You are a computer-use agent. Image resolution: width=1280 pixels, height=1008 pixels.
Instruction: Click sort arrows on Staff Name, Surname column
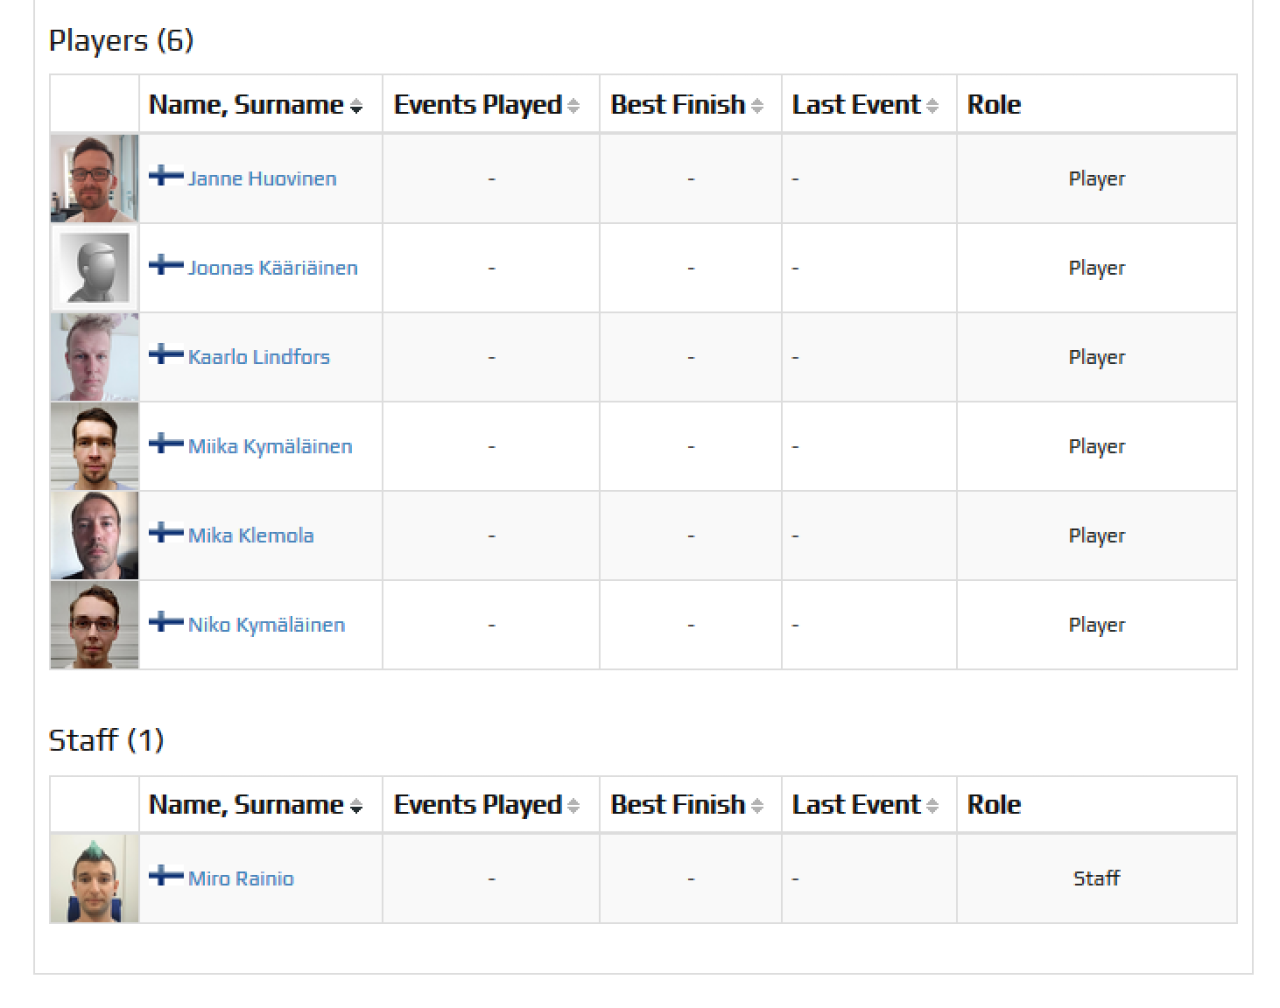[356, 806]
